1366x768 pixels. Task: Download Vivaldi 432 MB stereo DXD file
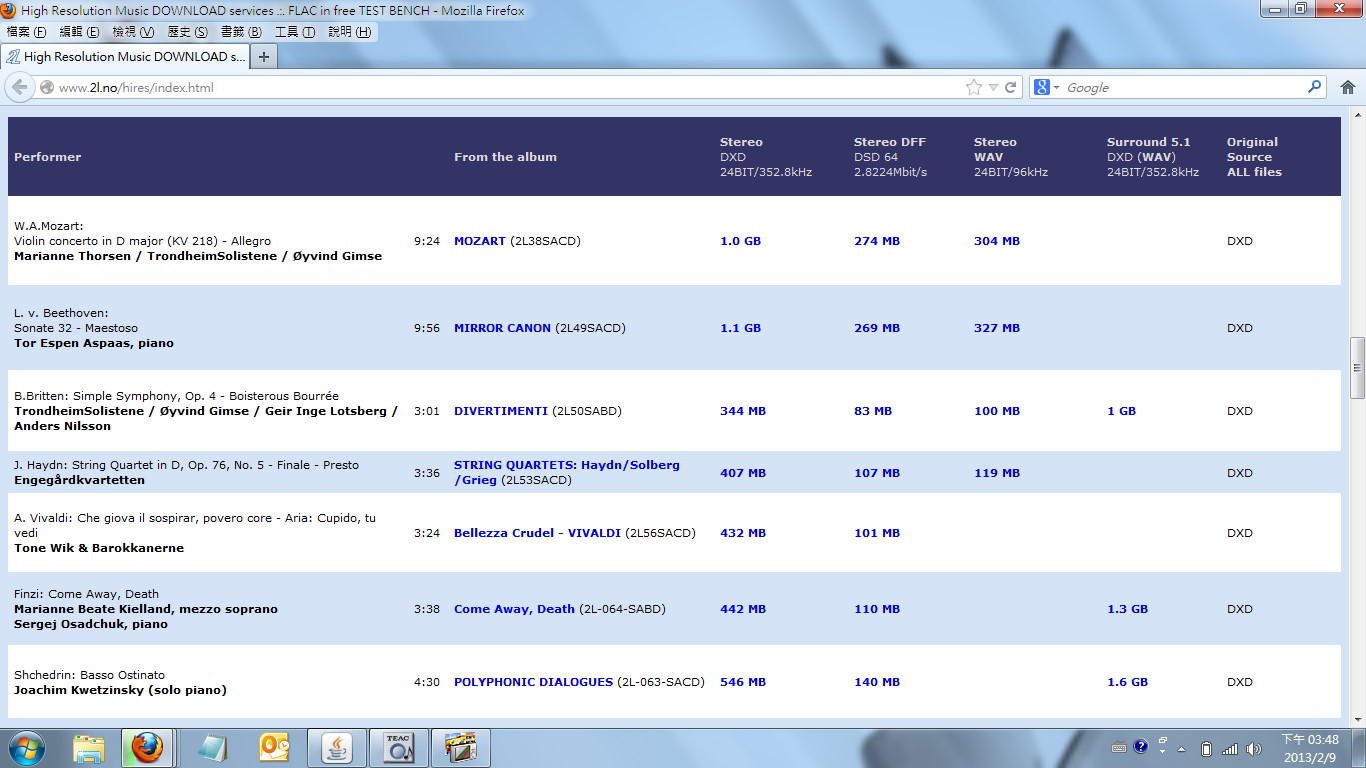point(743,533)
